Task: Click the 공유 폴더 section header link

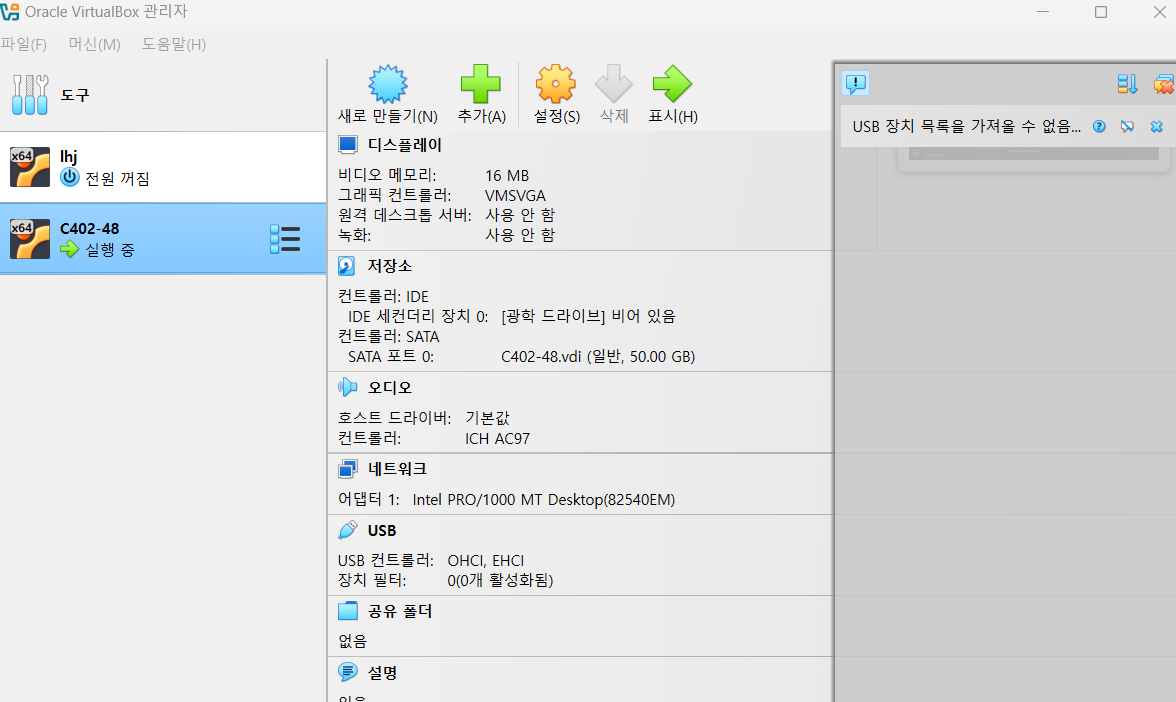Action: point(400,611)
